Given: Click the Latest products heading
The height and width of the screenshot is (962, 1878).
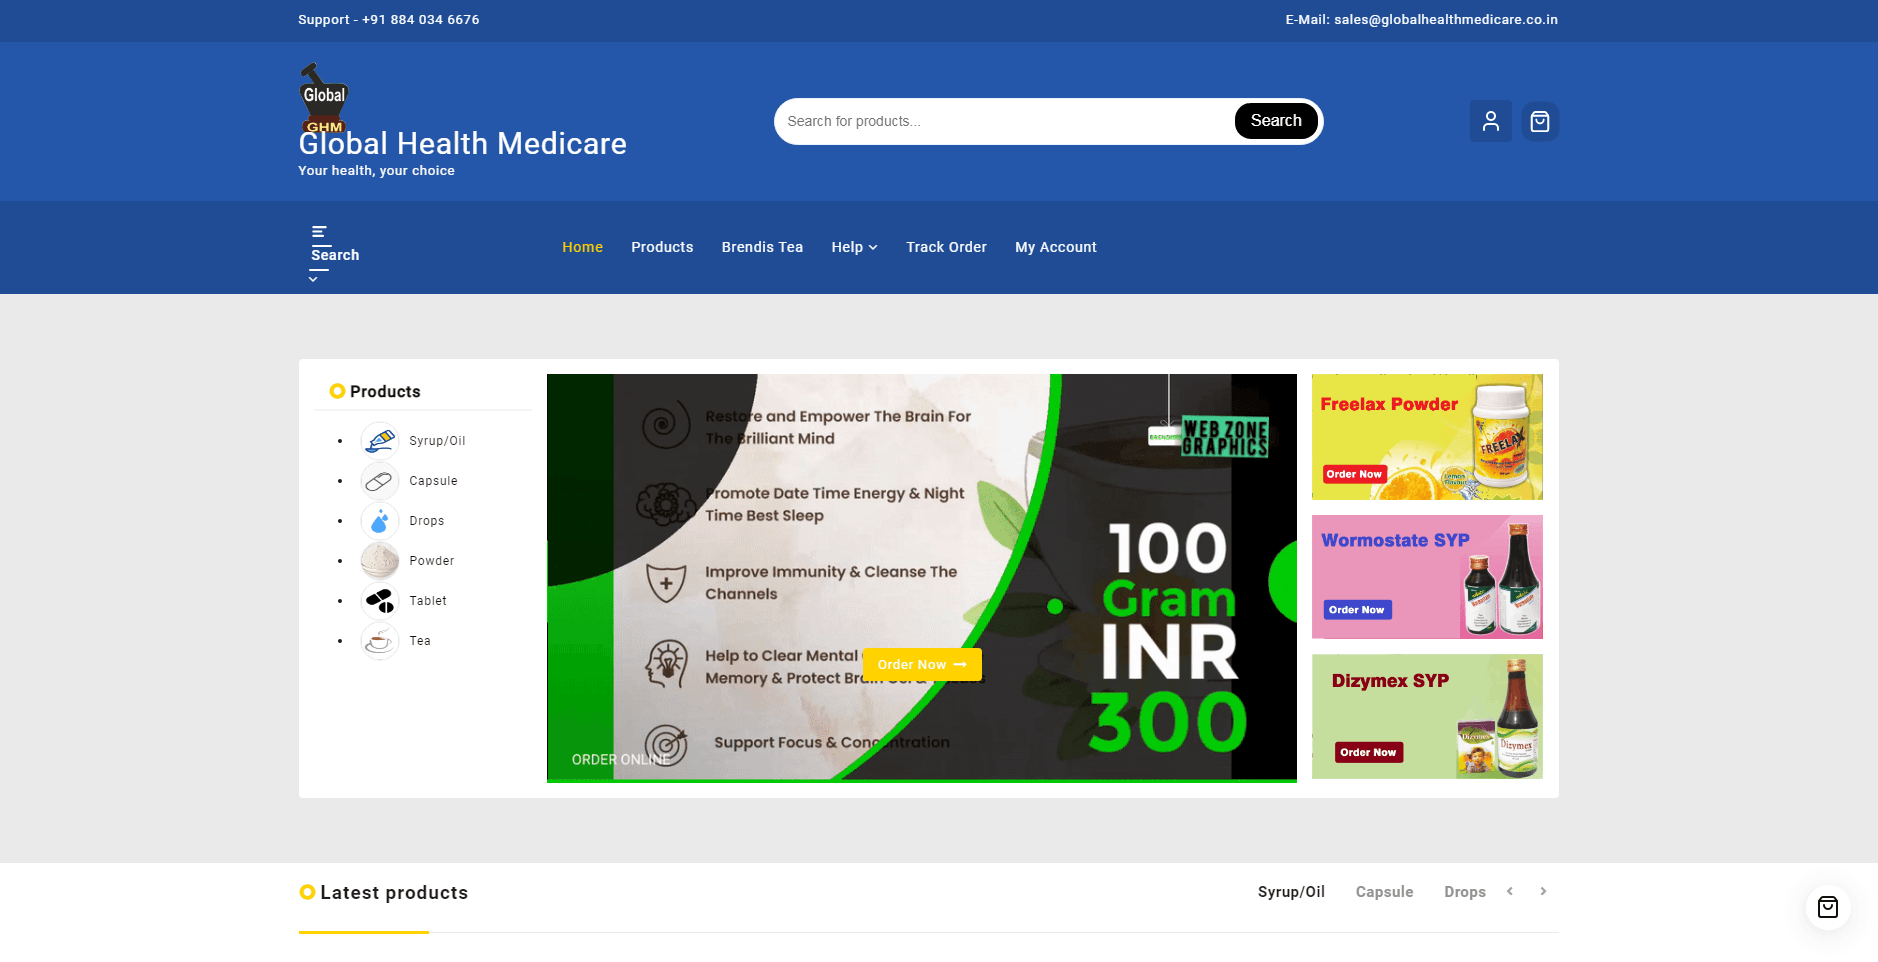Looking at the screenshot, I should 394,893.
